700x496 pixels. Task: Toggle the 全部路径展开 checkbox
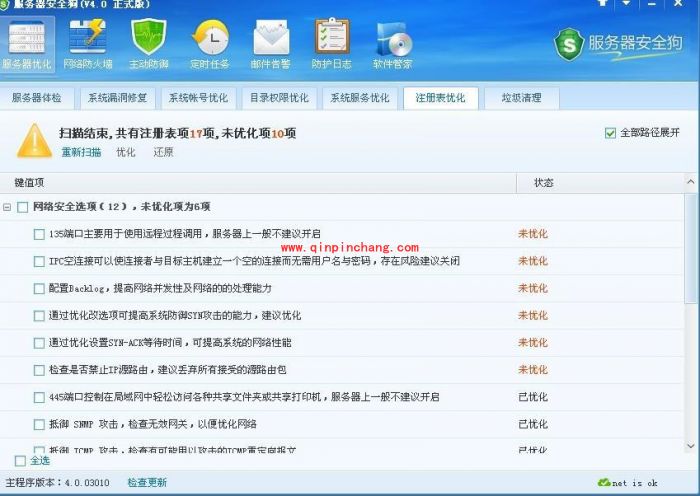(610, 133)
